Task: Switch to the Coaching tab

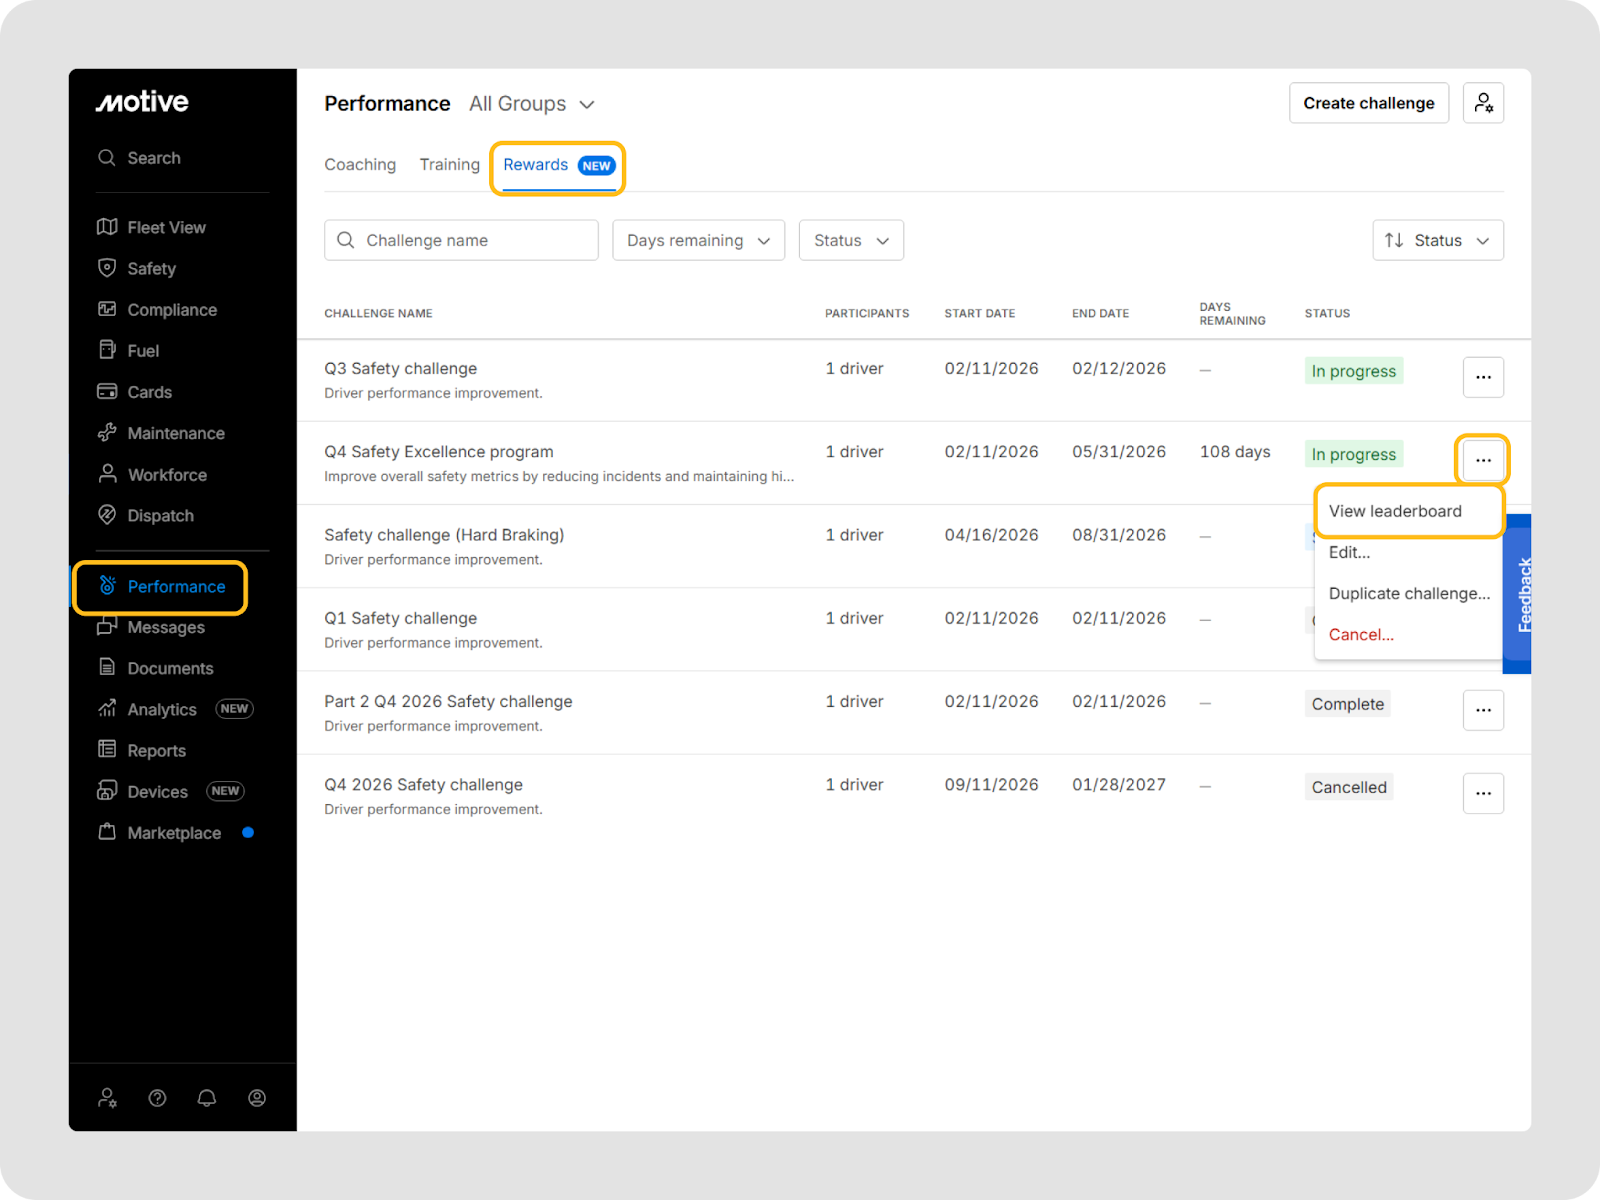Action: (x=360, y=165)
